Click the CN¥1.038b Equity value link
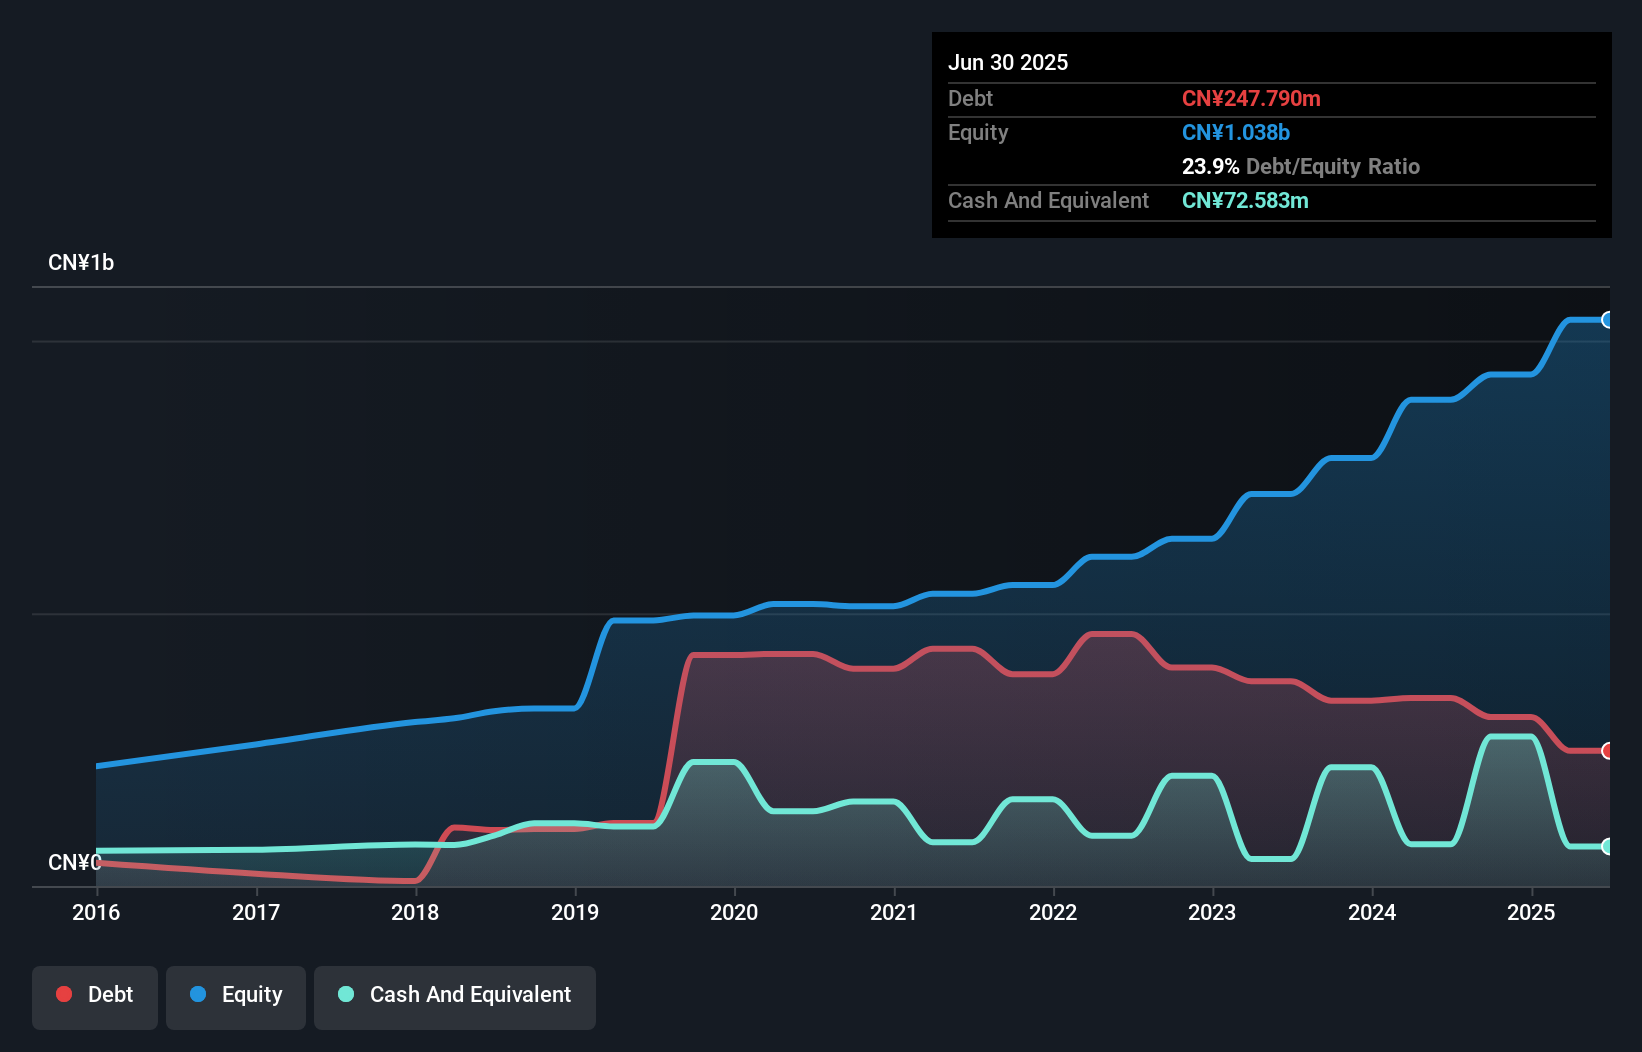The width and height of the screenshot is (1642, 1052). pyautogui.click(x=1236, y=132)
